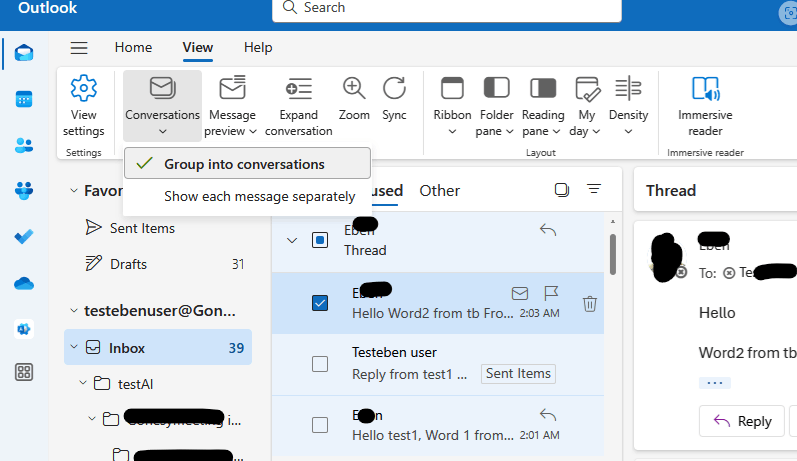Check the Testeben user message checkbox

pyautogui.click(x=320, y=364)
